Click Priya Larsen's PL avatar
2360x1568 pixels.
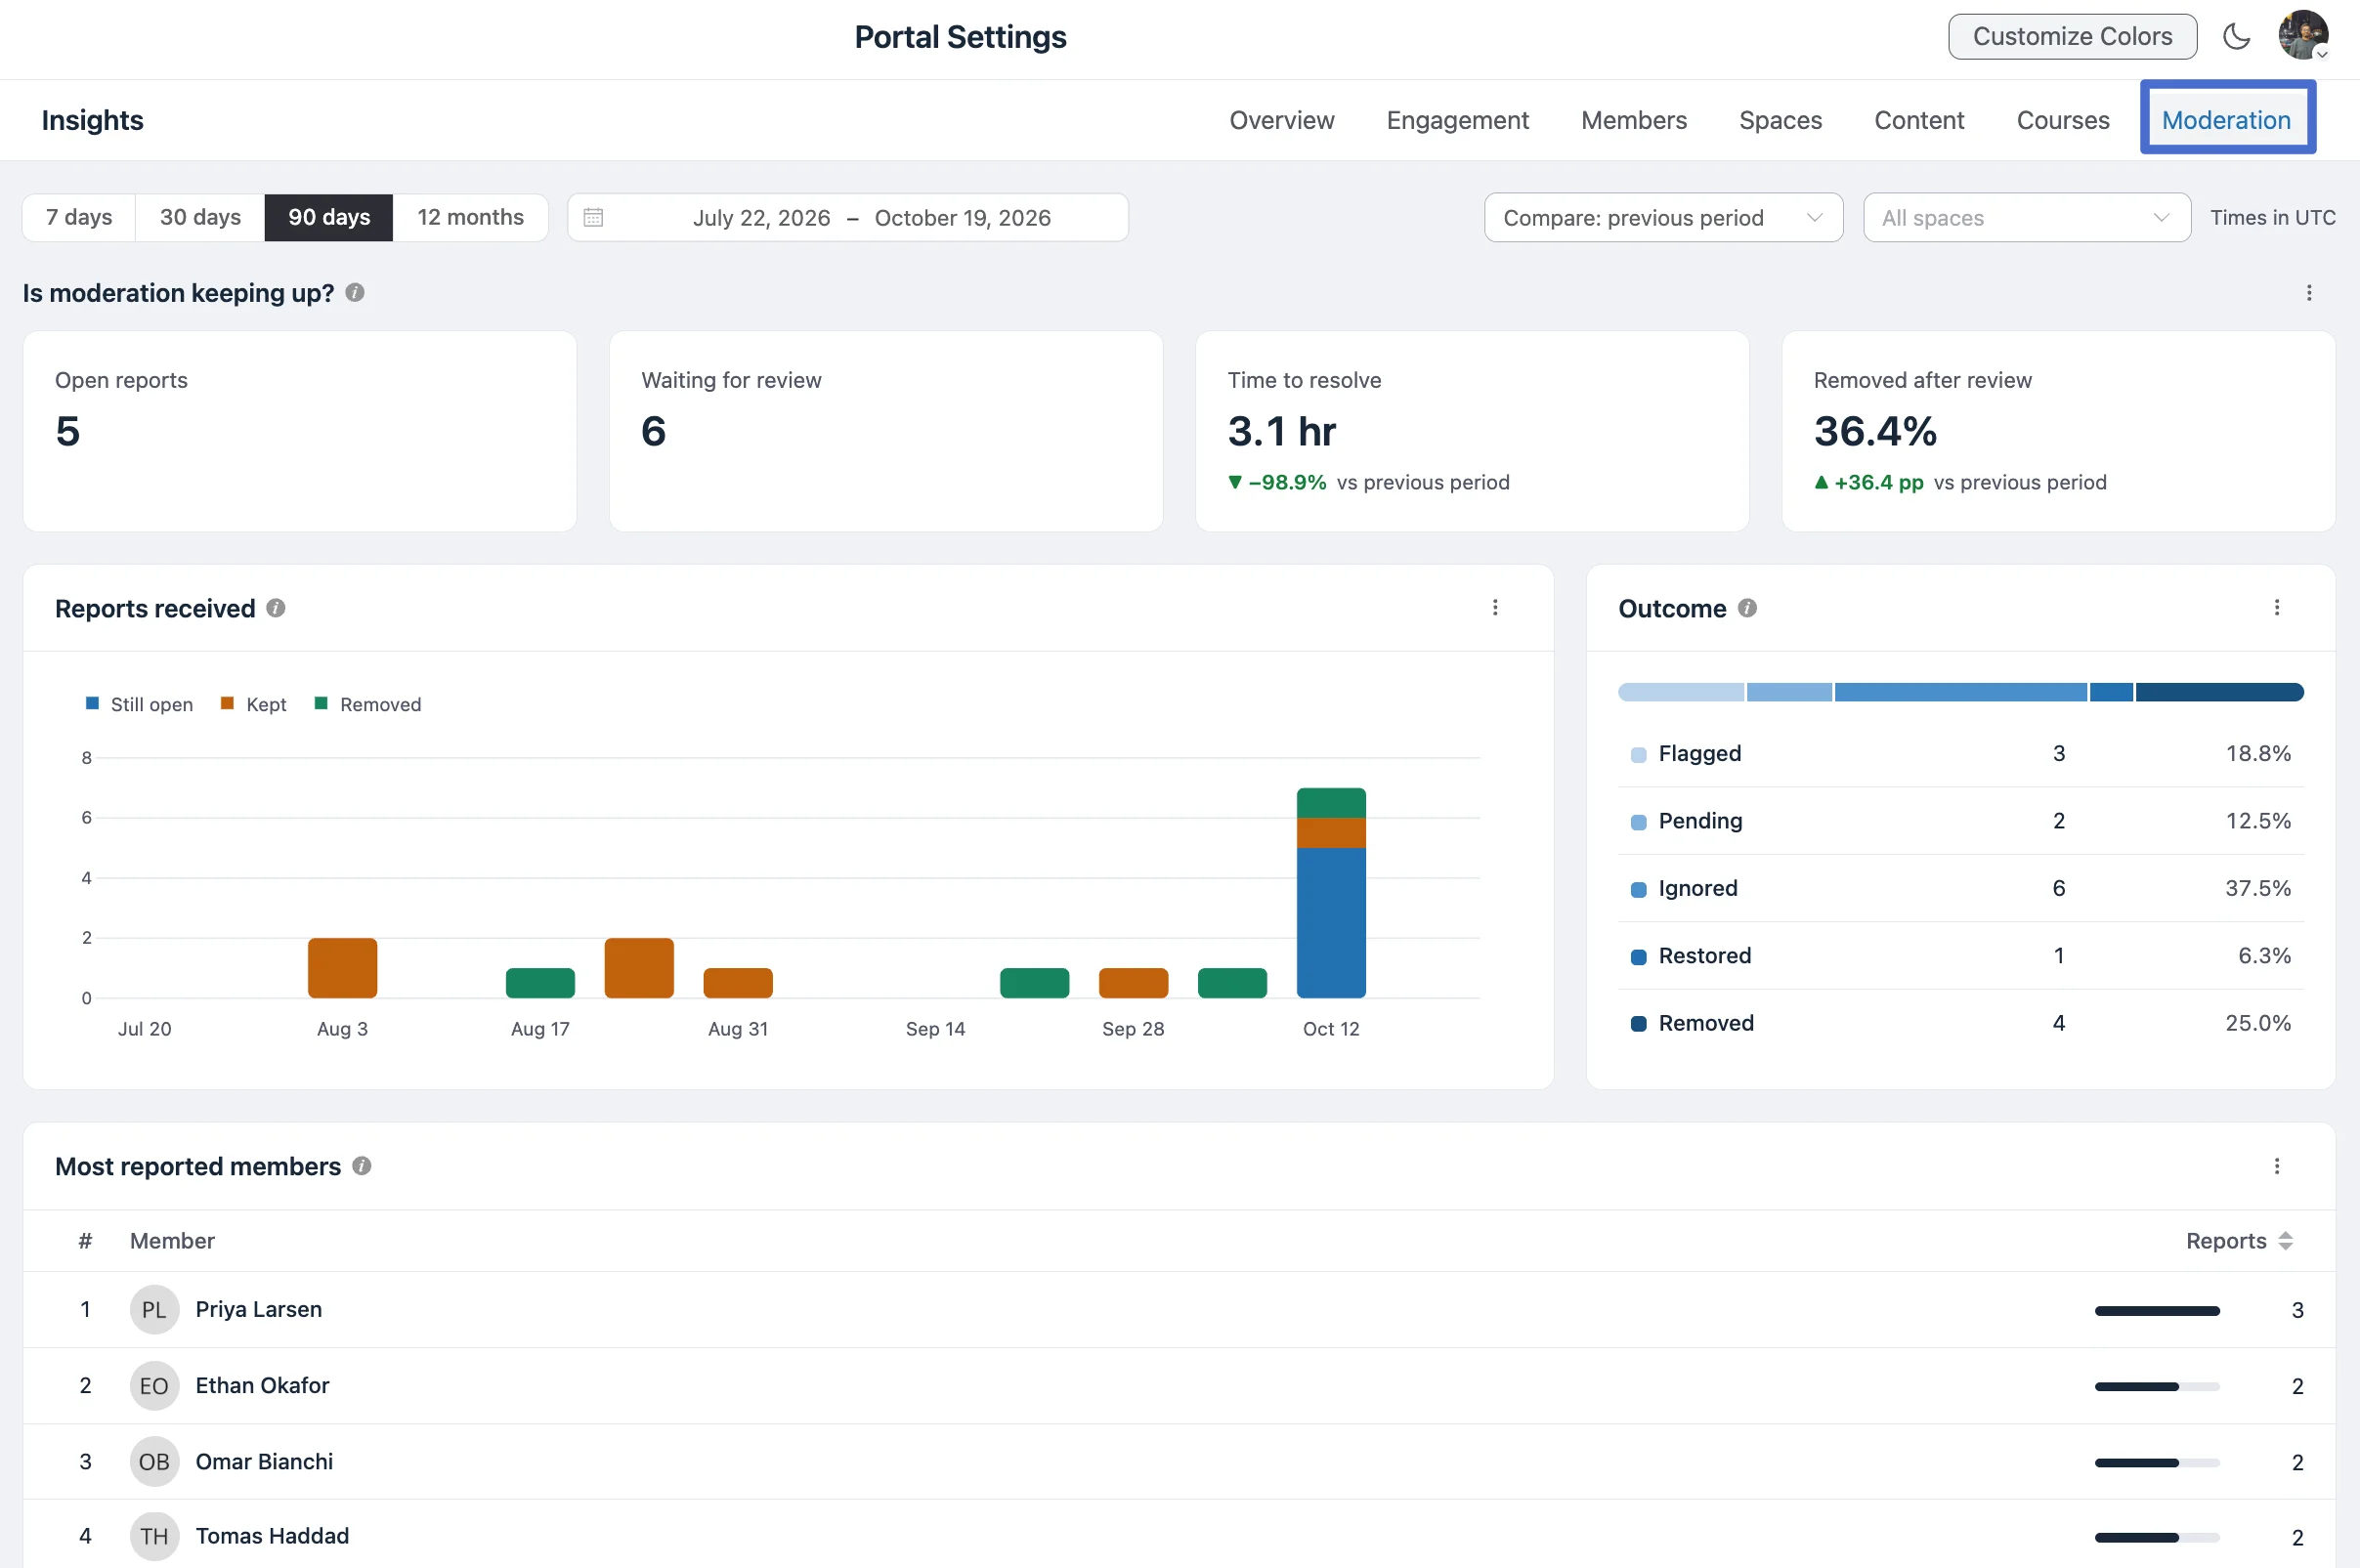[x=154, y=1310]
